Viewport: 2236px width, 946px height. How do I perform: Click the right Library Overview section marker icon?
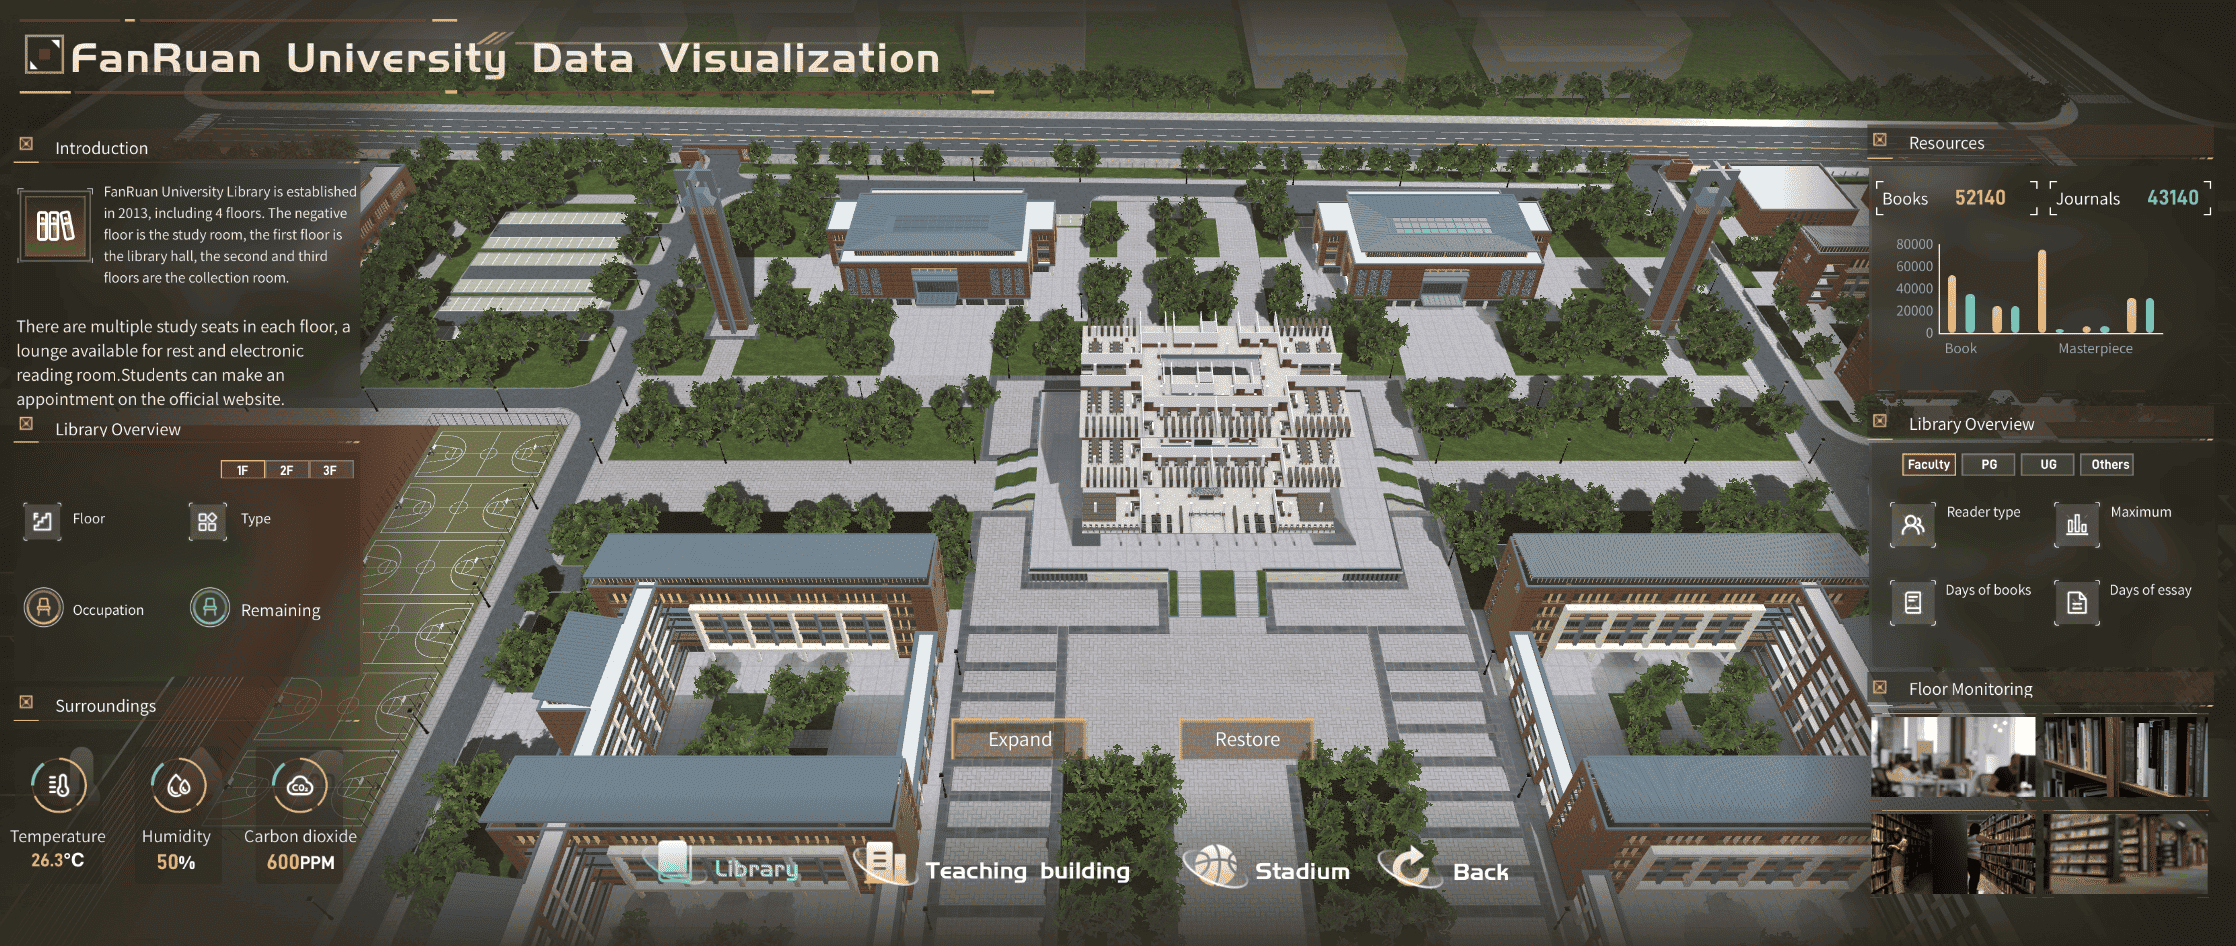coord(1880,421)
